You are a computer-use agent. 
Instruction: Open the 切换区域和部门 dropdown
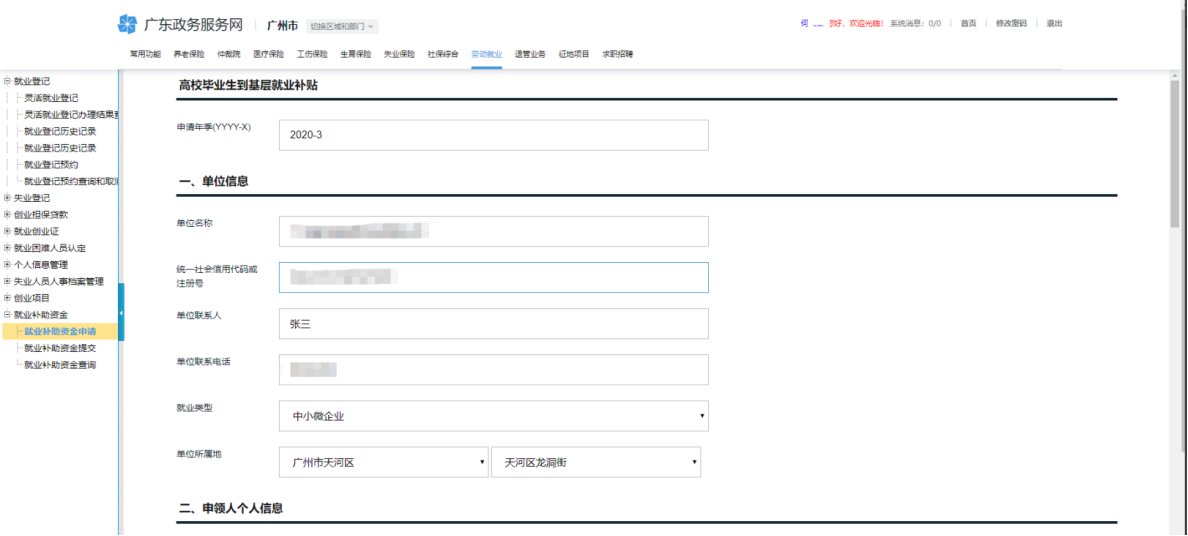pos(342,26)
